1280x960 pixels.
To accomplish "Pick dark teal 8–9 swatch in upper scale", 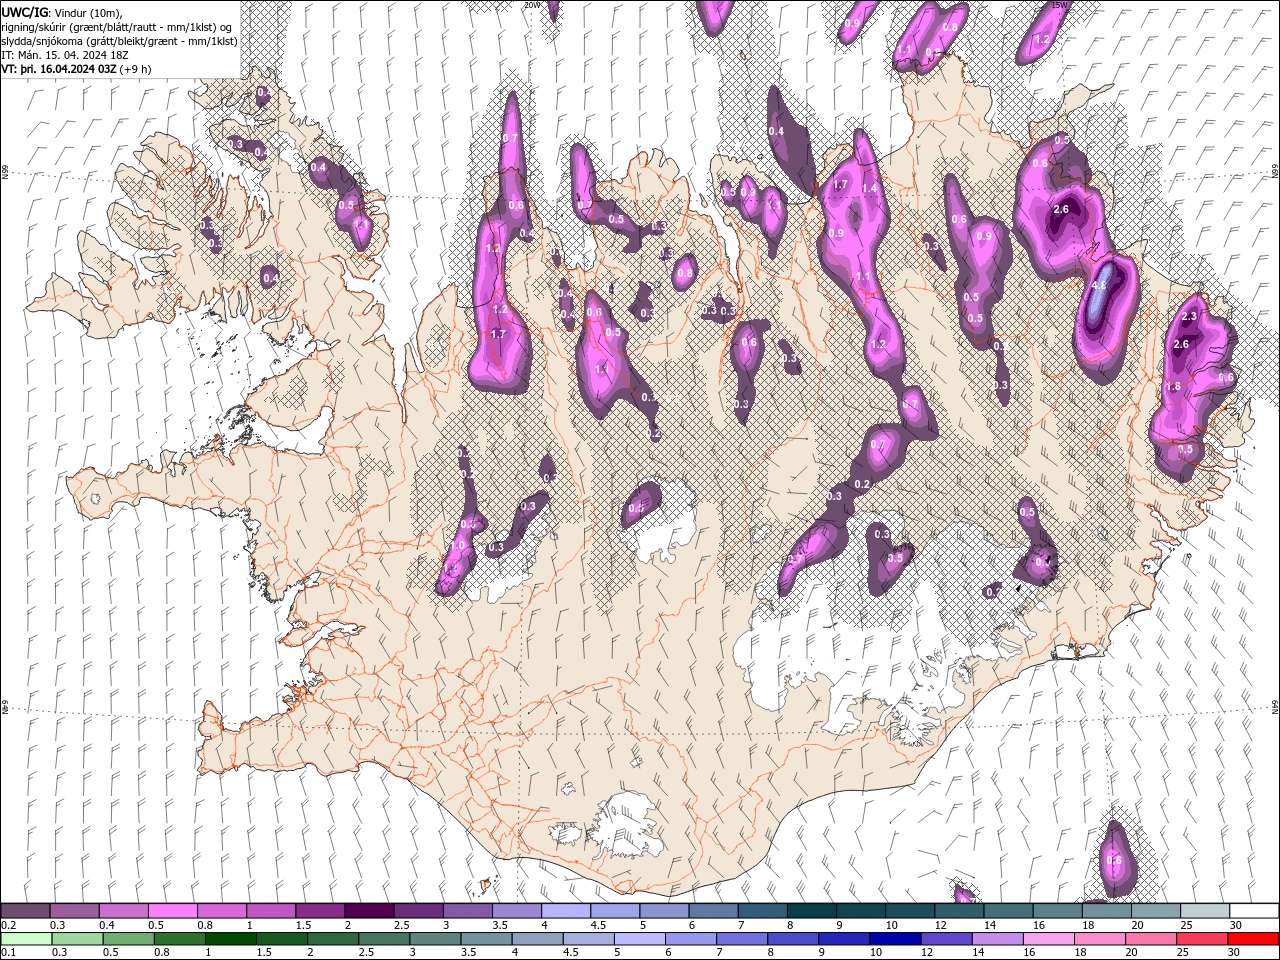I will point(812,911).
